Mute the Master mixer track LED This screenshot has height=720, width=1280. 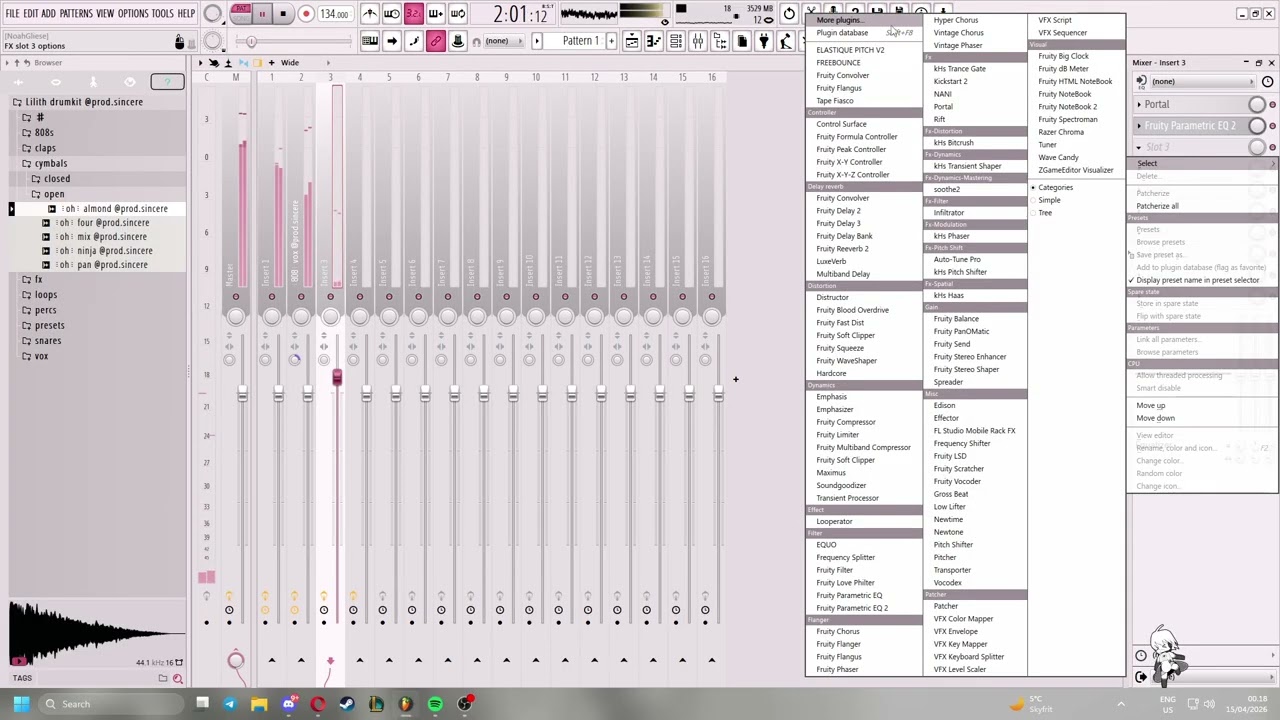click(x=236, y=297)
